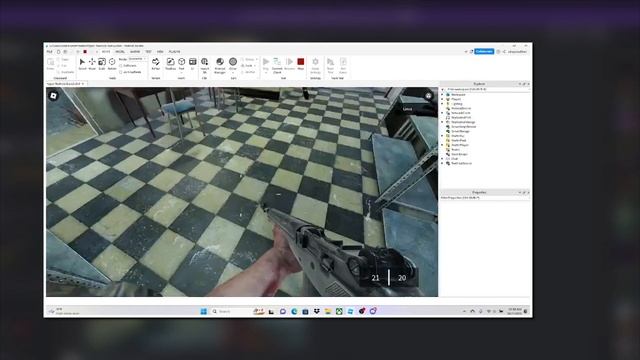Open the FILE menu
The height and width of the screenshot is (360, 640).
[49, 52]
